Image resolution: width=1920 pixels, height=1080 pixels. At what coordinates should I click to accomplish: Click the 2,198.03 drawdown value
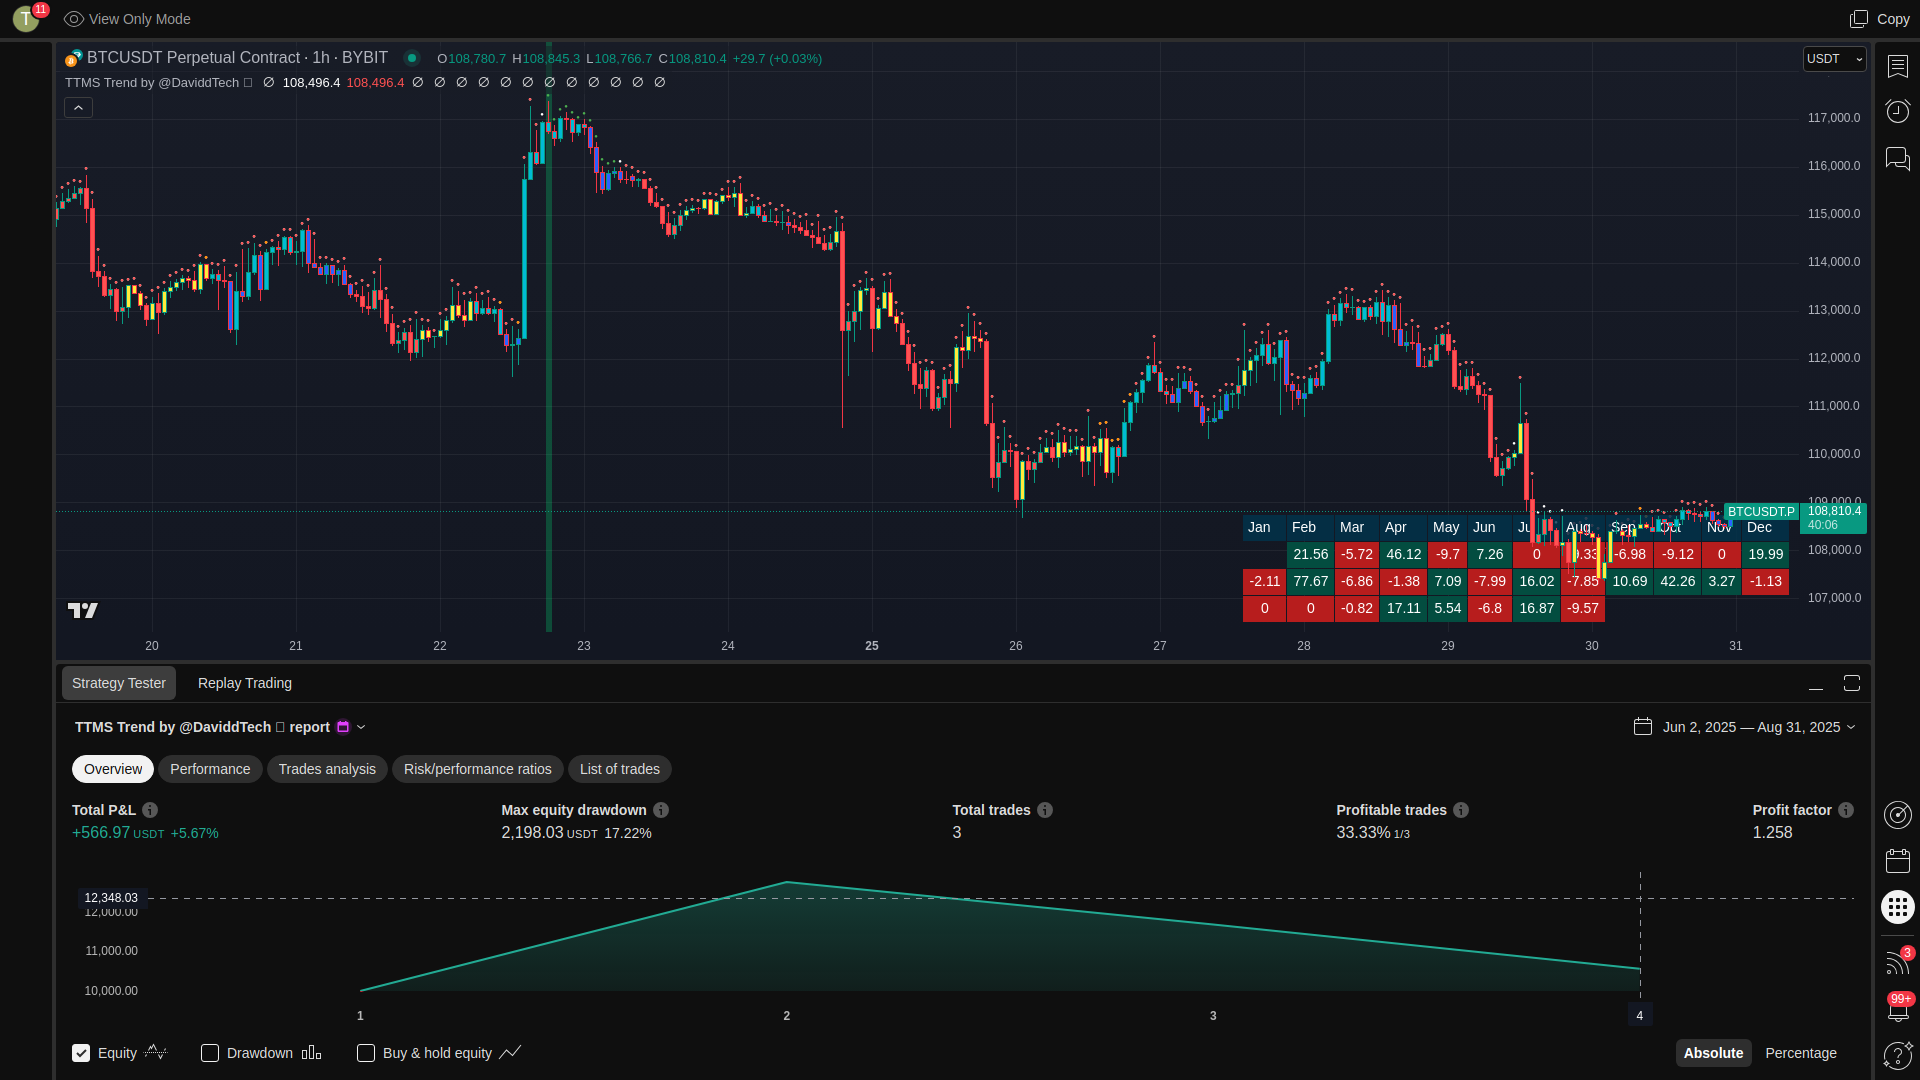(x=532, y=833)
